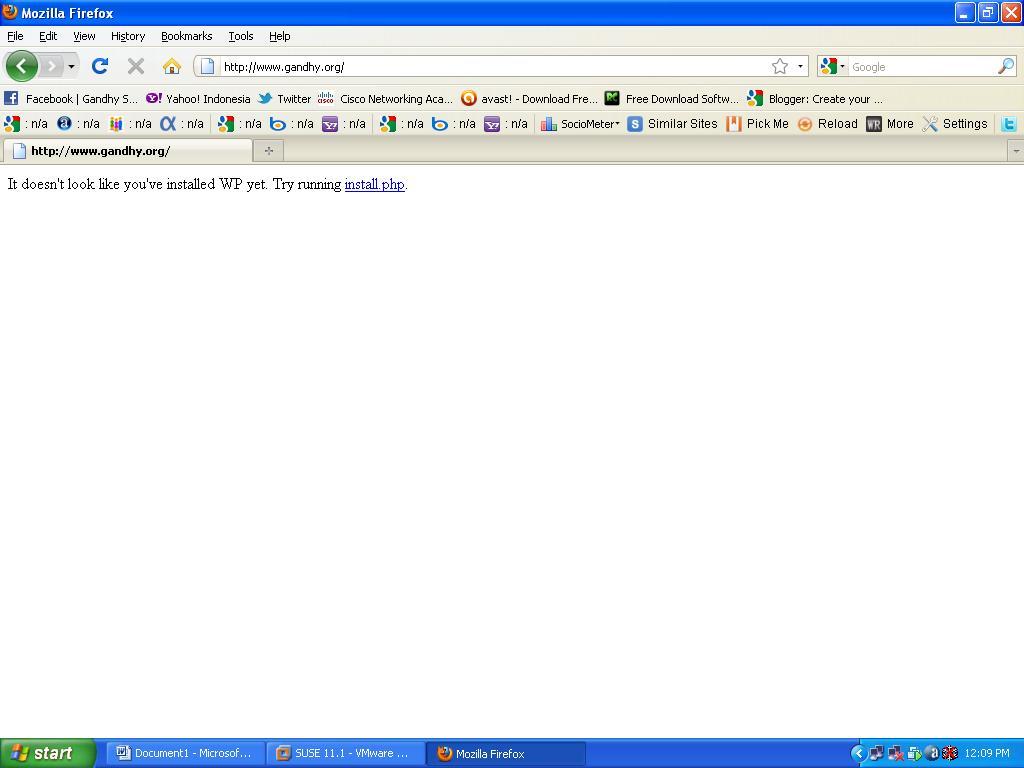Open the Blogger: Create your bookmark
Screen dimensions: 1024x768
[x=815, y=99]
